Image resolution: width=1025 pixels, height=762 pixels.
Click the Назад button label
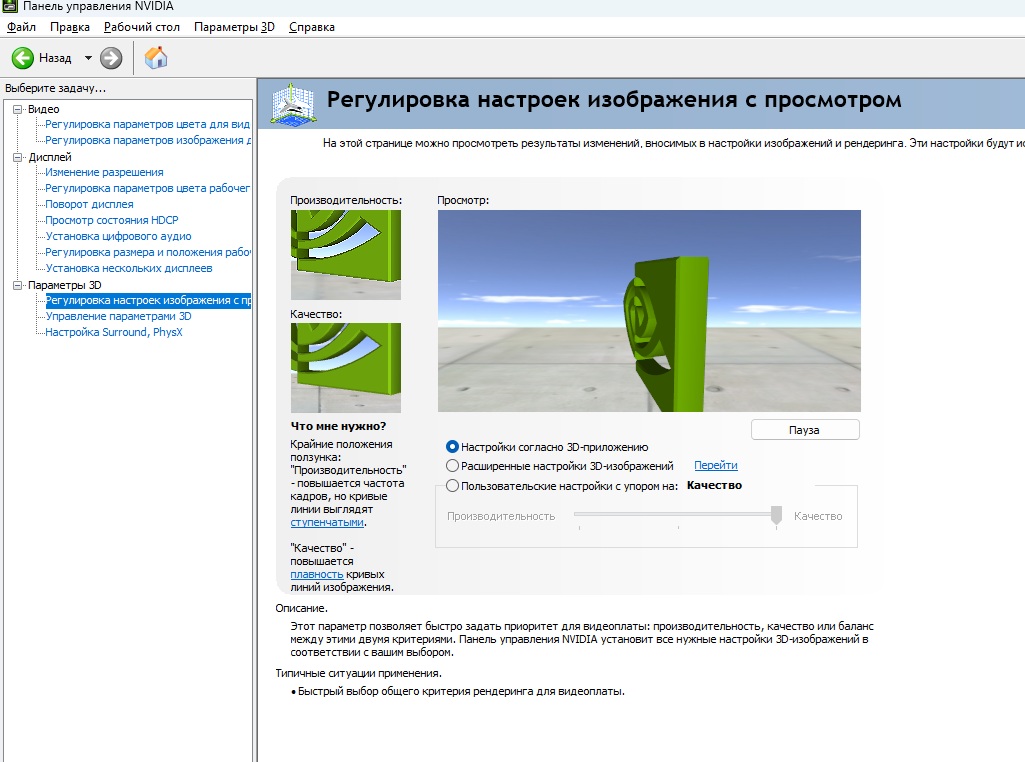[x=55, y=58]
